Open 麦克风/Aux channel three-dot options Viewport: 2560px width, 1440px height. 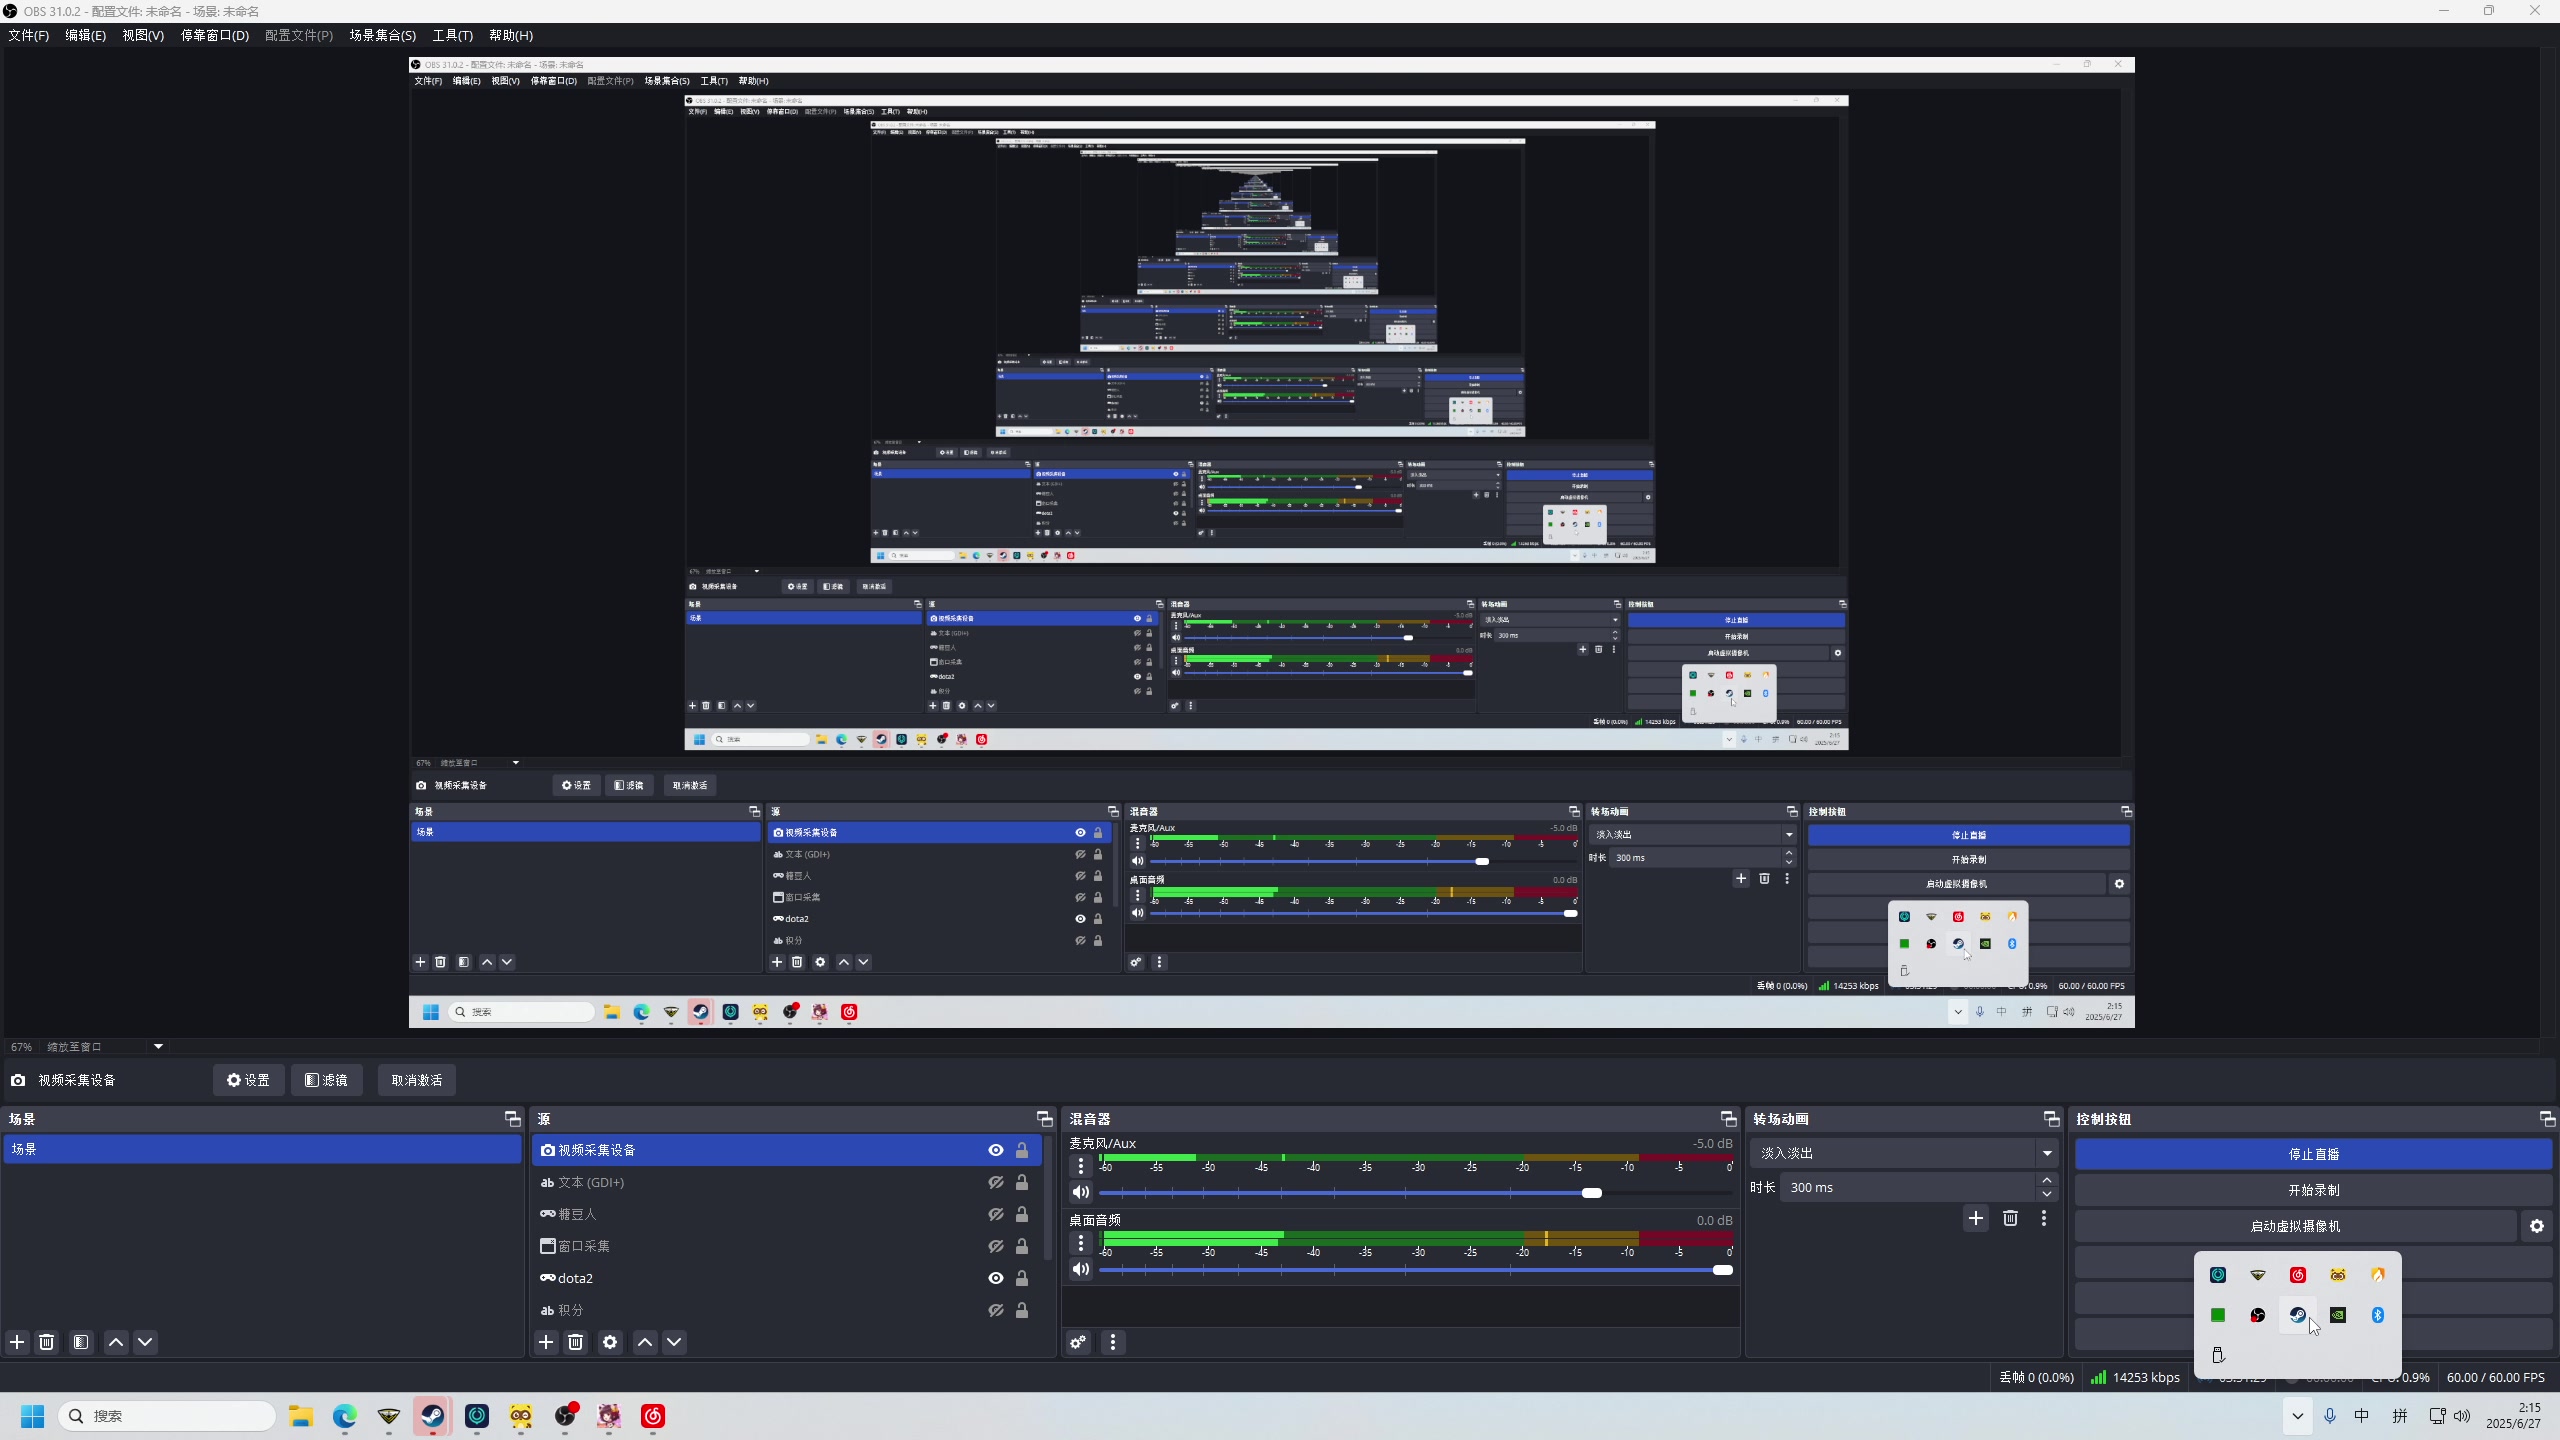coord(1081,1166)
